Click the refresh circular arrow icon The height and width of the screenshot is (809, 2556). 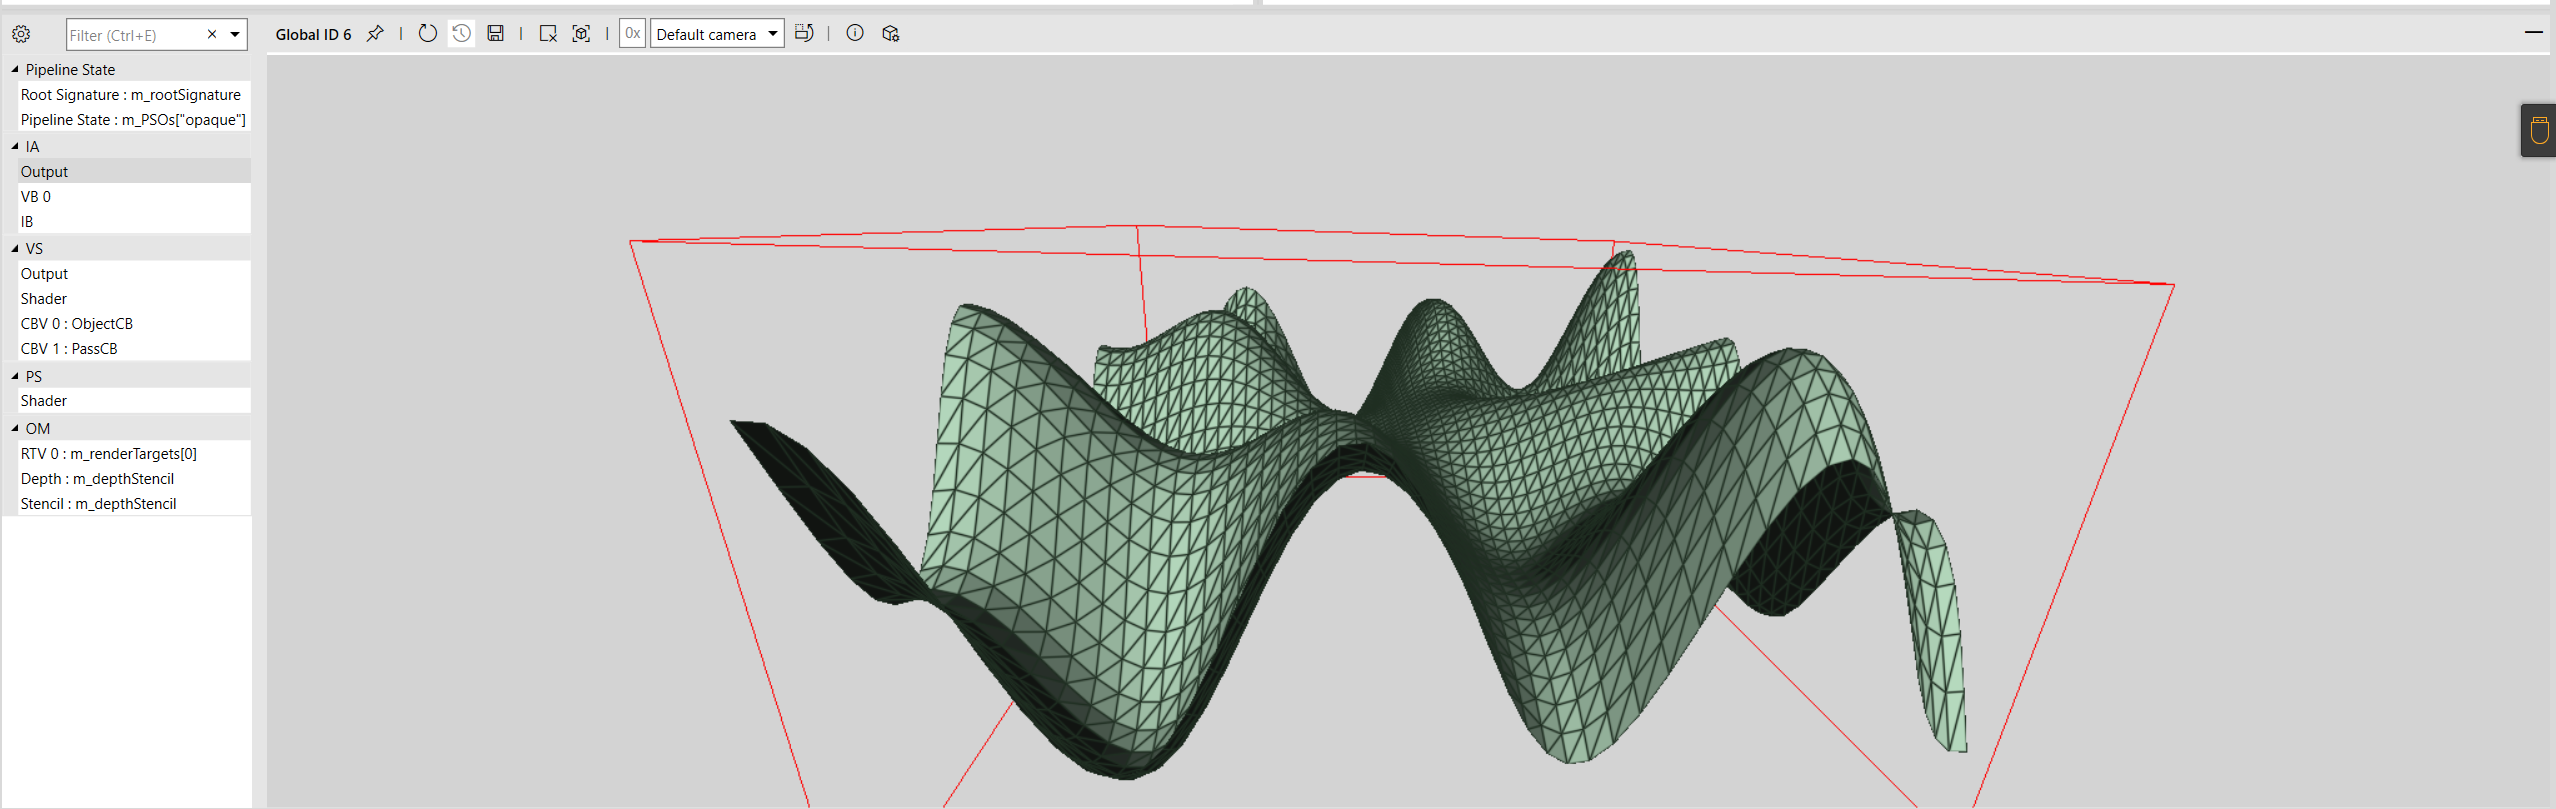click(427, 34)
